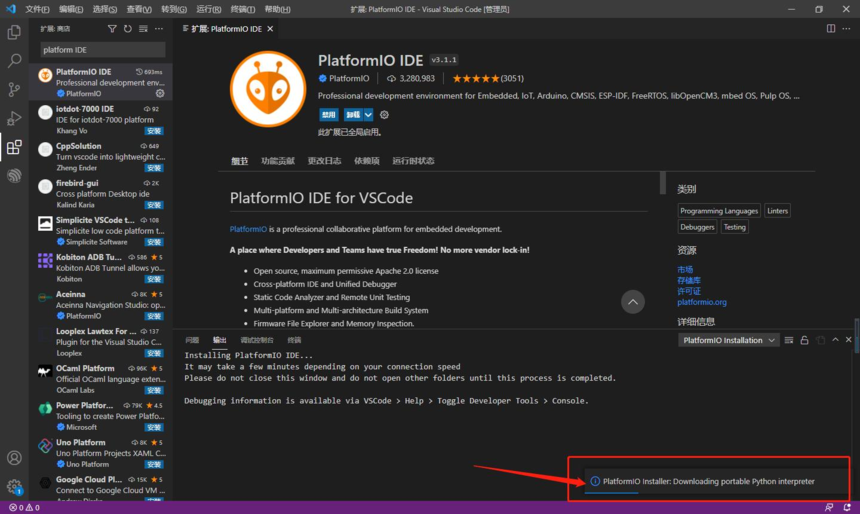Focus the extension search box

click(103, 50)
